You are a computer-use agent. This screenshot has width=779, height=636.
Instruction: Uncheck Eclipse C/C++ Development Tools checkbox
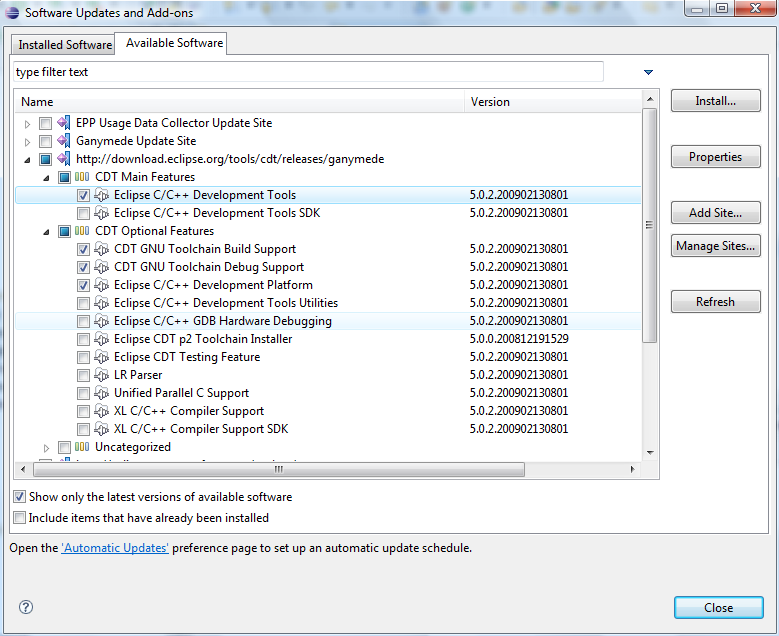[x=83, y=195]
